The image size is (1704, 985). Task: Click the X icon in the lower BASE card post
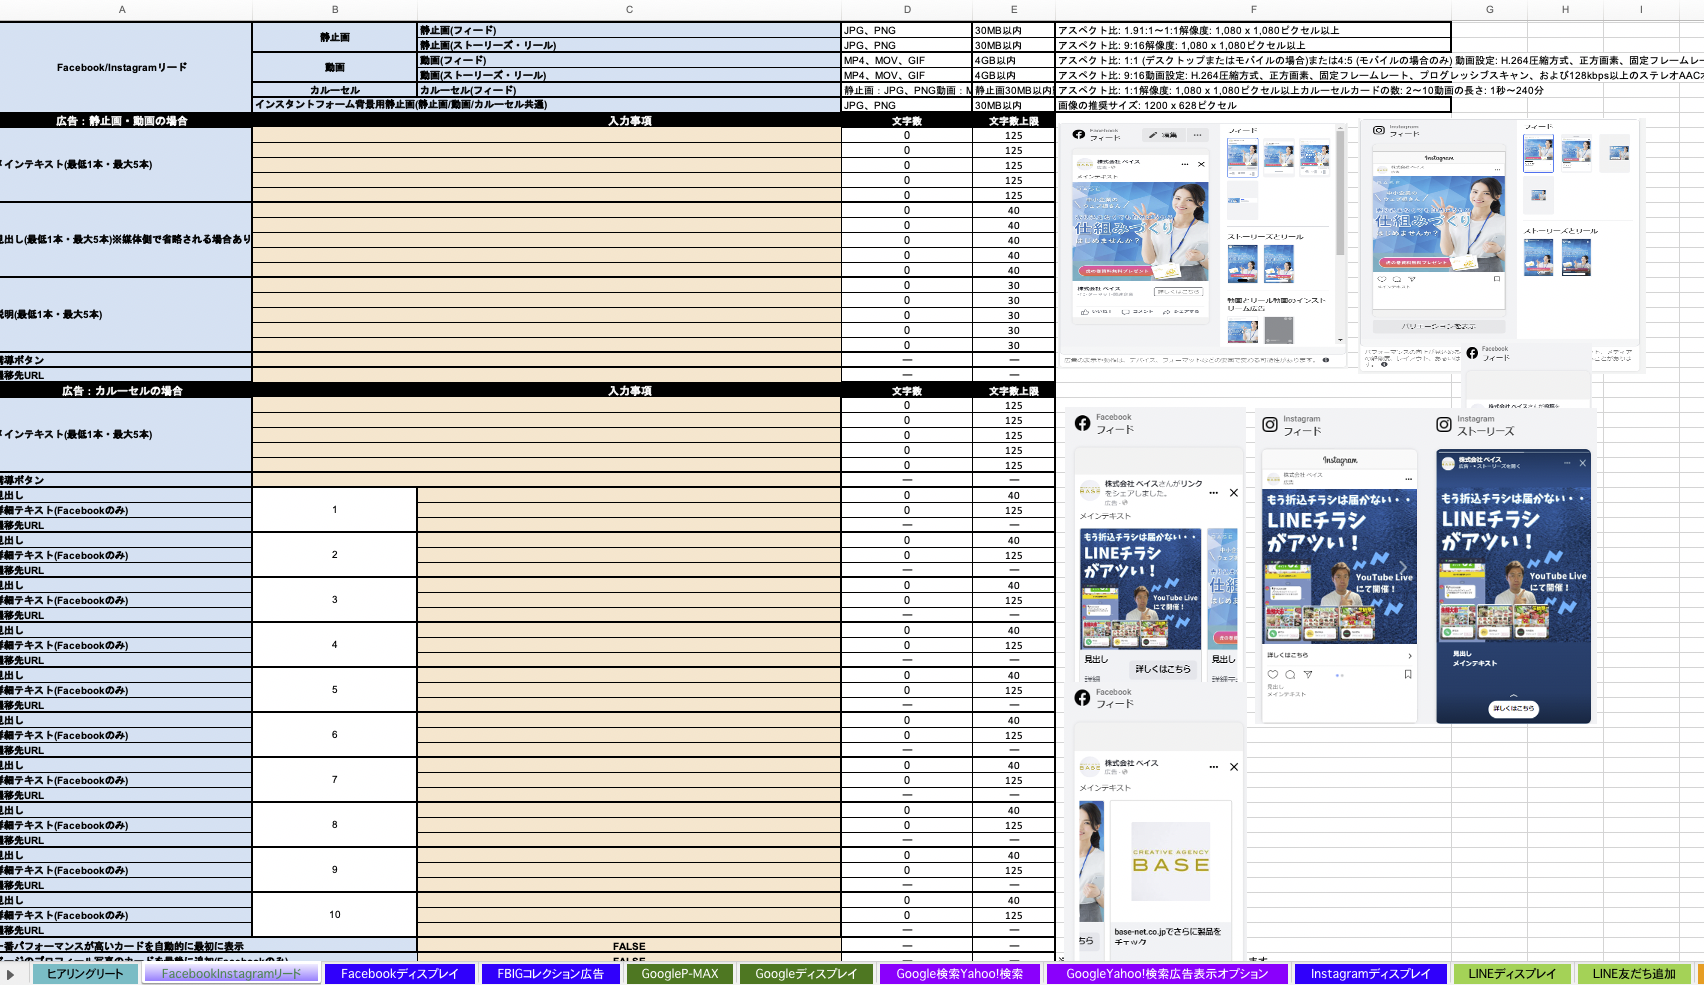click(1234, 767)
